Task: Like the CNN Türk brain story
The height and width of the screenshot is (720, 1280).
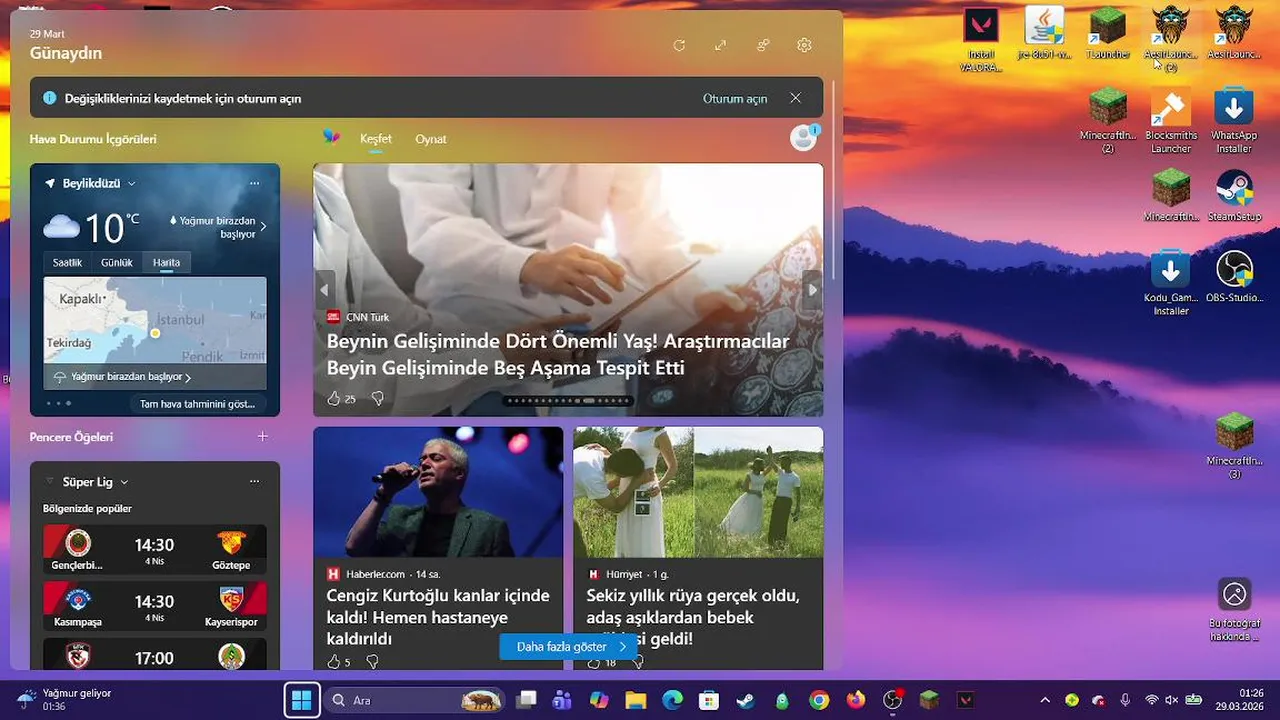Action: pyautogui.click(x=334, y=398)
